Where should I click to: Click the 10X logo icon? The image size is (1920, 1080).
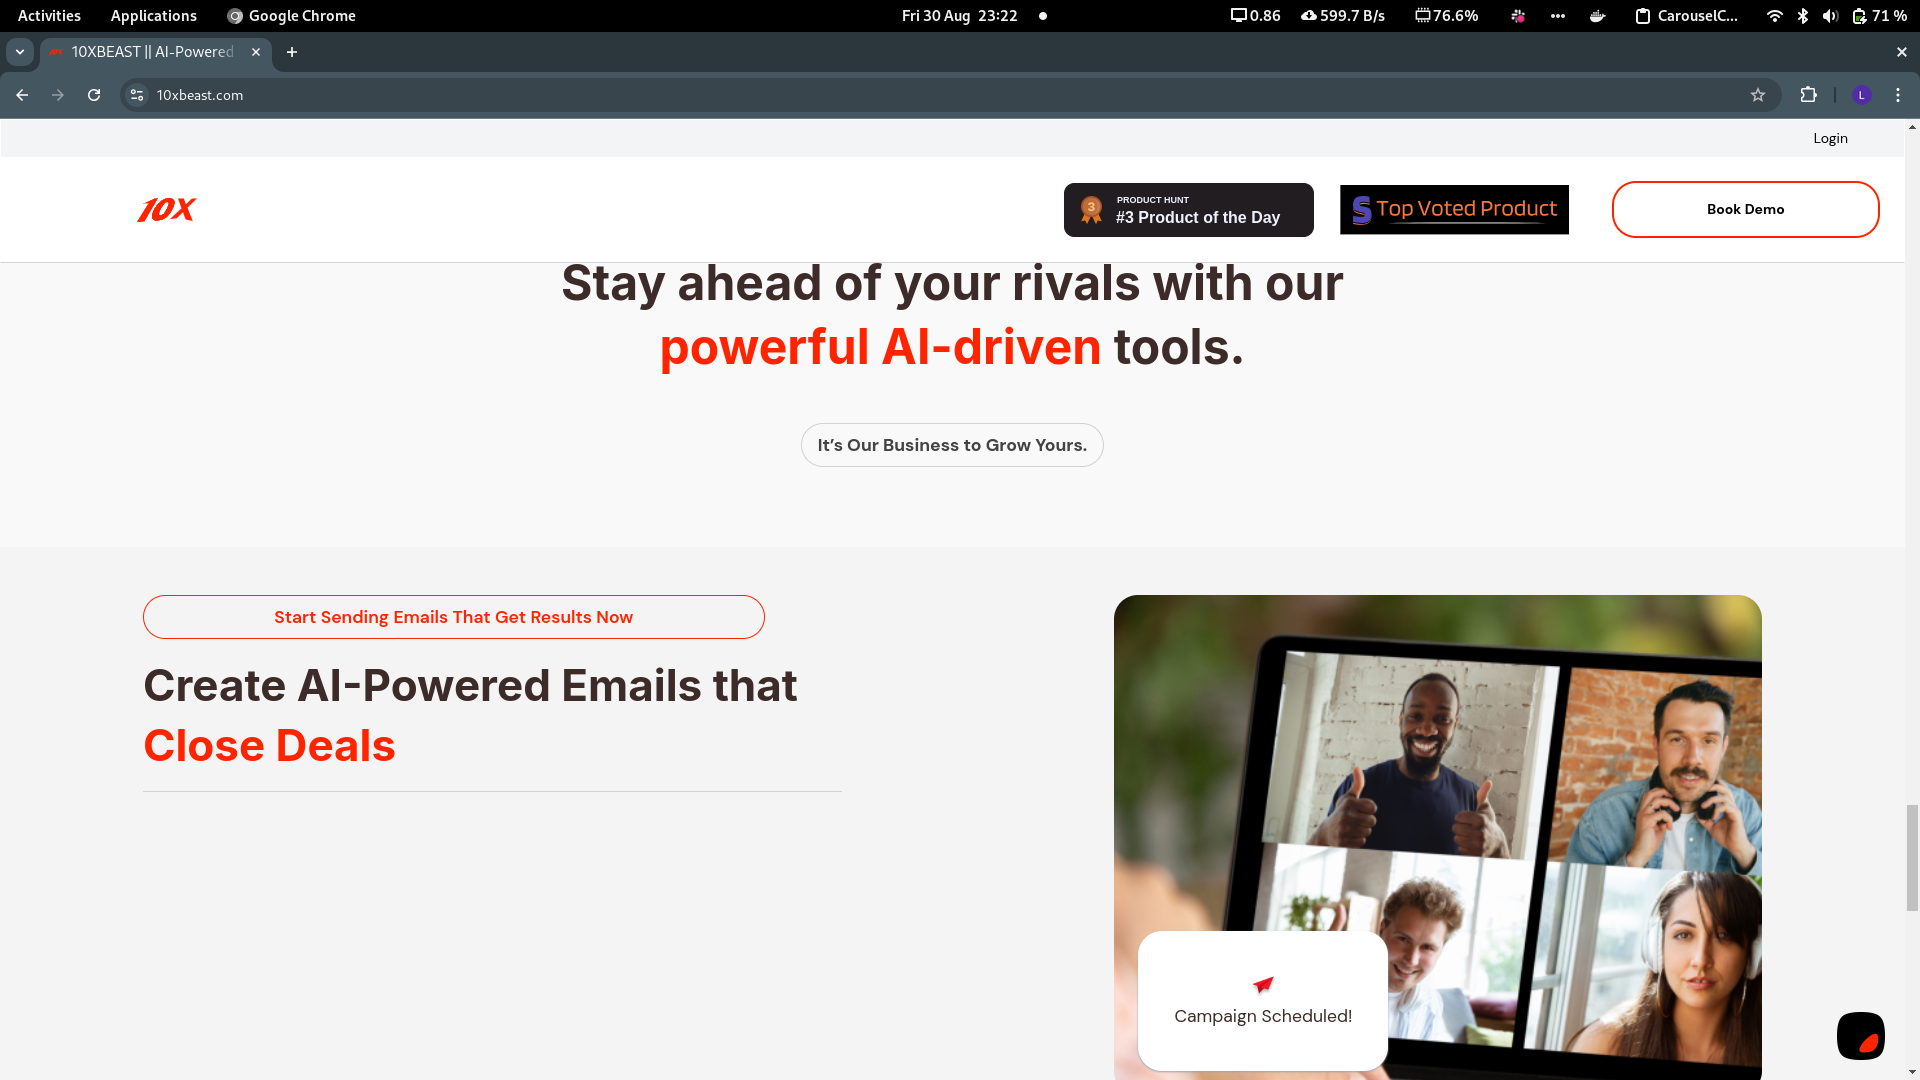click(x=166, y=208)
